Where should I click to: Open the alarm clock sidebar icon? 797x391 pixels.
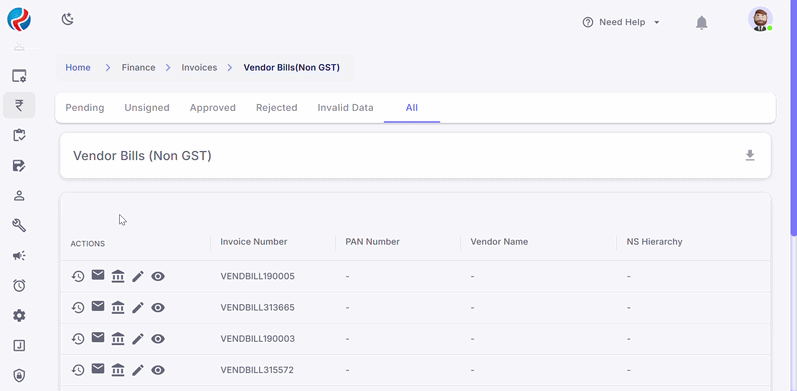(19, 285)
